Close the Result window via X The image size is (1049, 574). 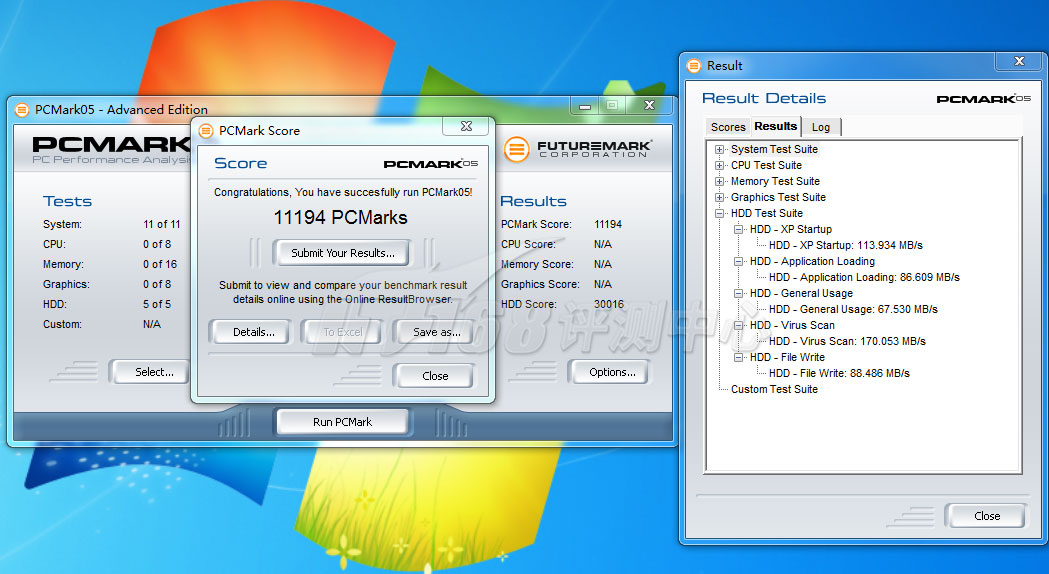click(1019, 61)
